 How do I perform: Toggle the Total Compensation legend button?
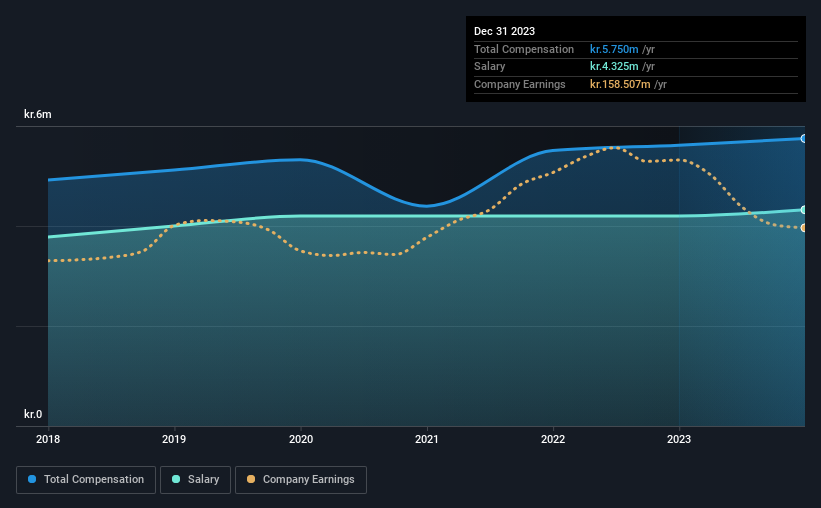86,480
